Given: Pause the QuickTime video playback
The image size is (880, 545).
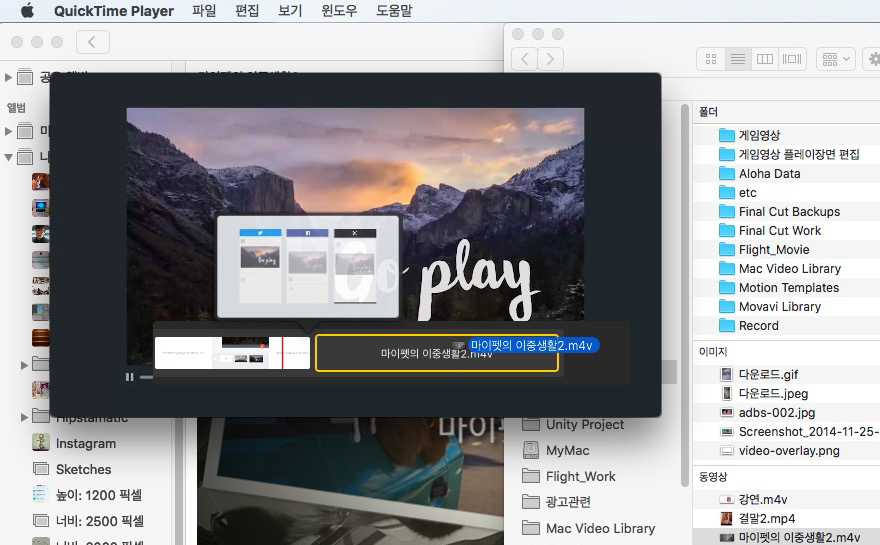Looking at the screenshot, I should point(130,377).
